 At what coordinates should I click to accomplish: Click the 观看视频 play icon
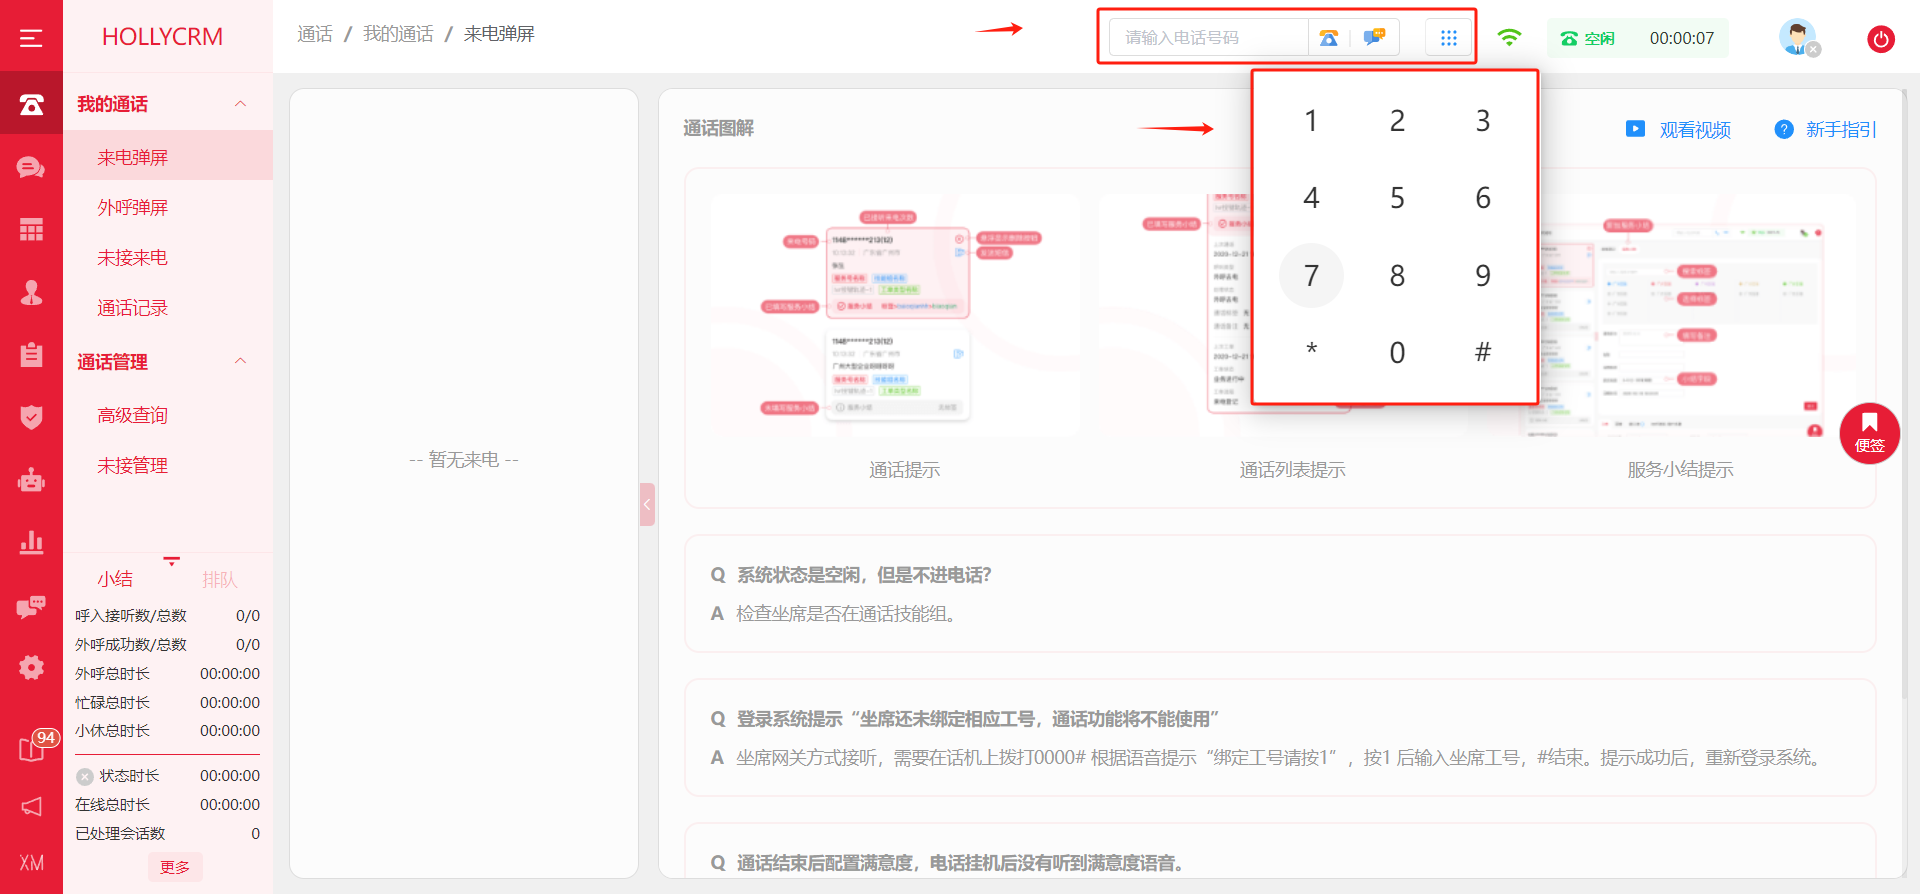pyautogui.click(x=1635, y=129)
